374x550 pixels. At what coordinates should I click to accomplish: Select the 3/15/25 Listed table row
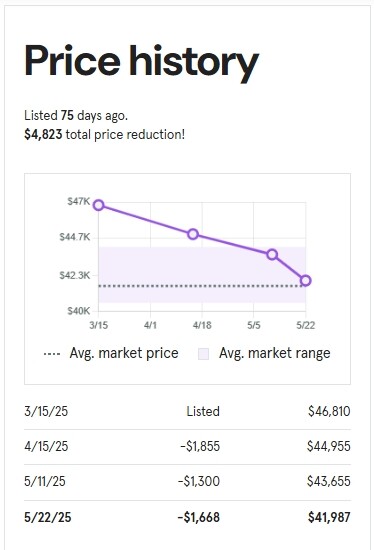pyautogui.click(x=187, y=411)
